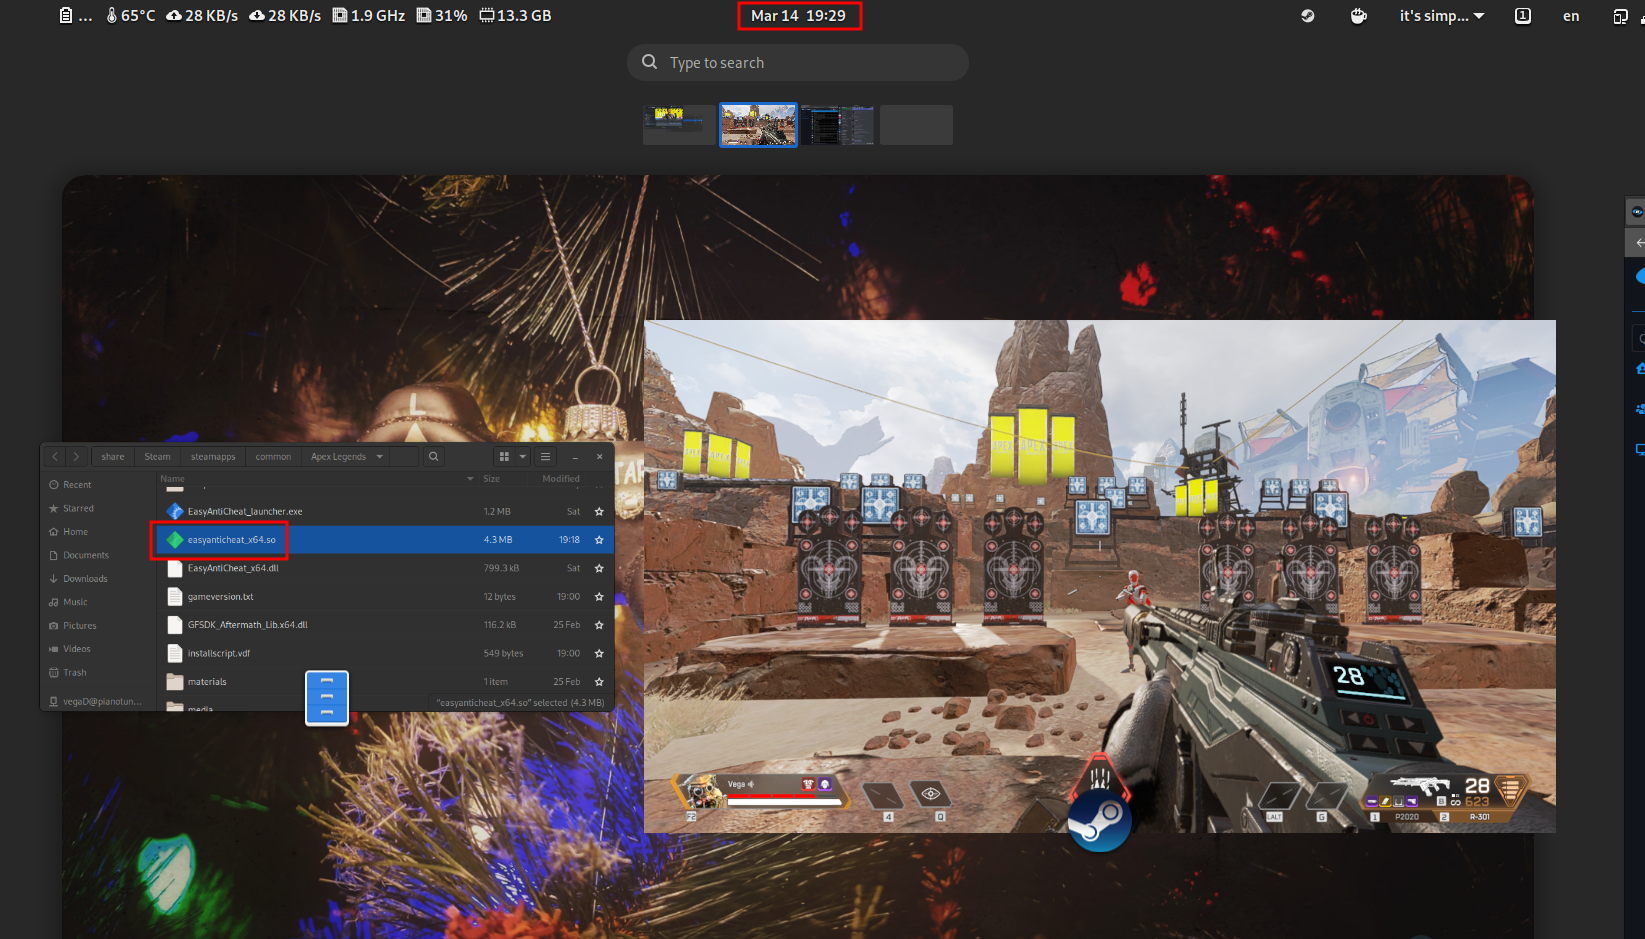Viewport: 1645px width, 939px height.
Task: Select the EasyAntiCheat_x64.dll file name
Action: 233,568
